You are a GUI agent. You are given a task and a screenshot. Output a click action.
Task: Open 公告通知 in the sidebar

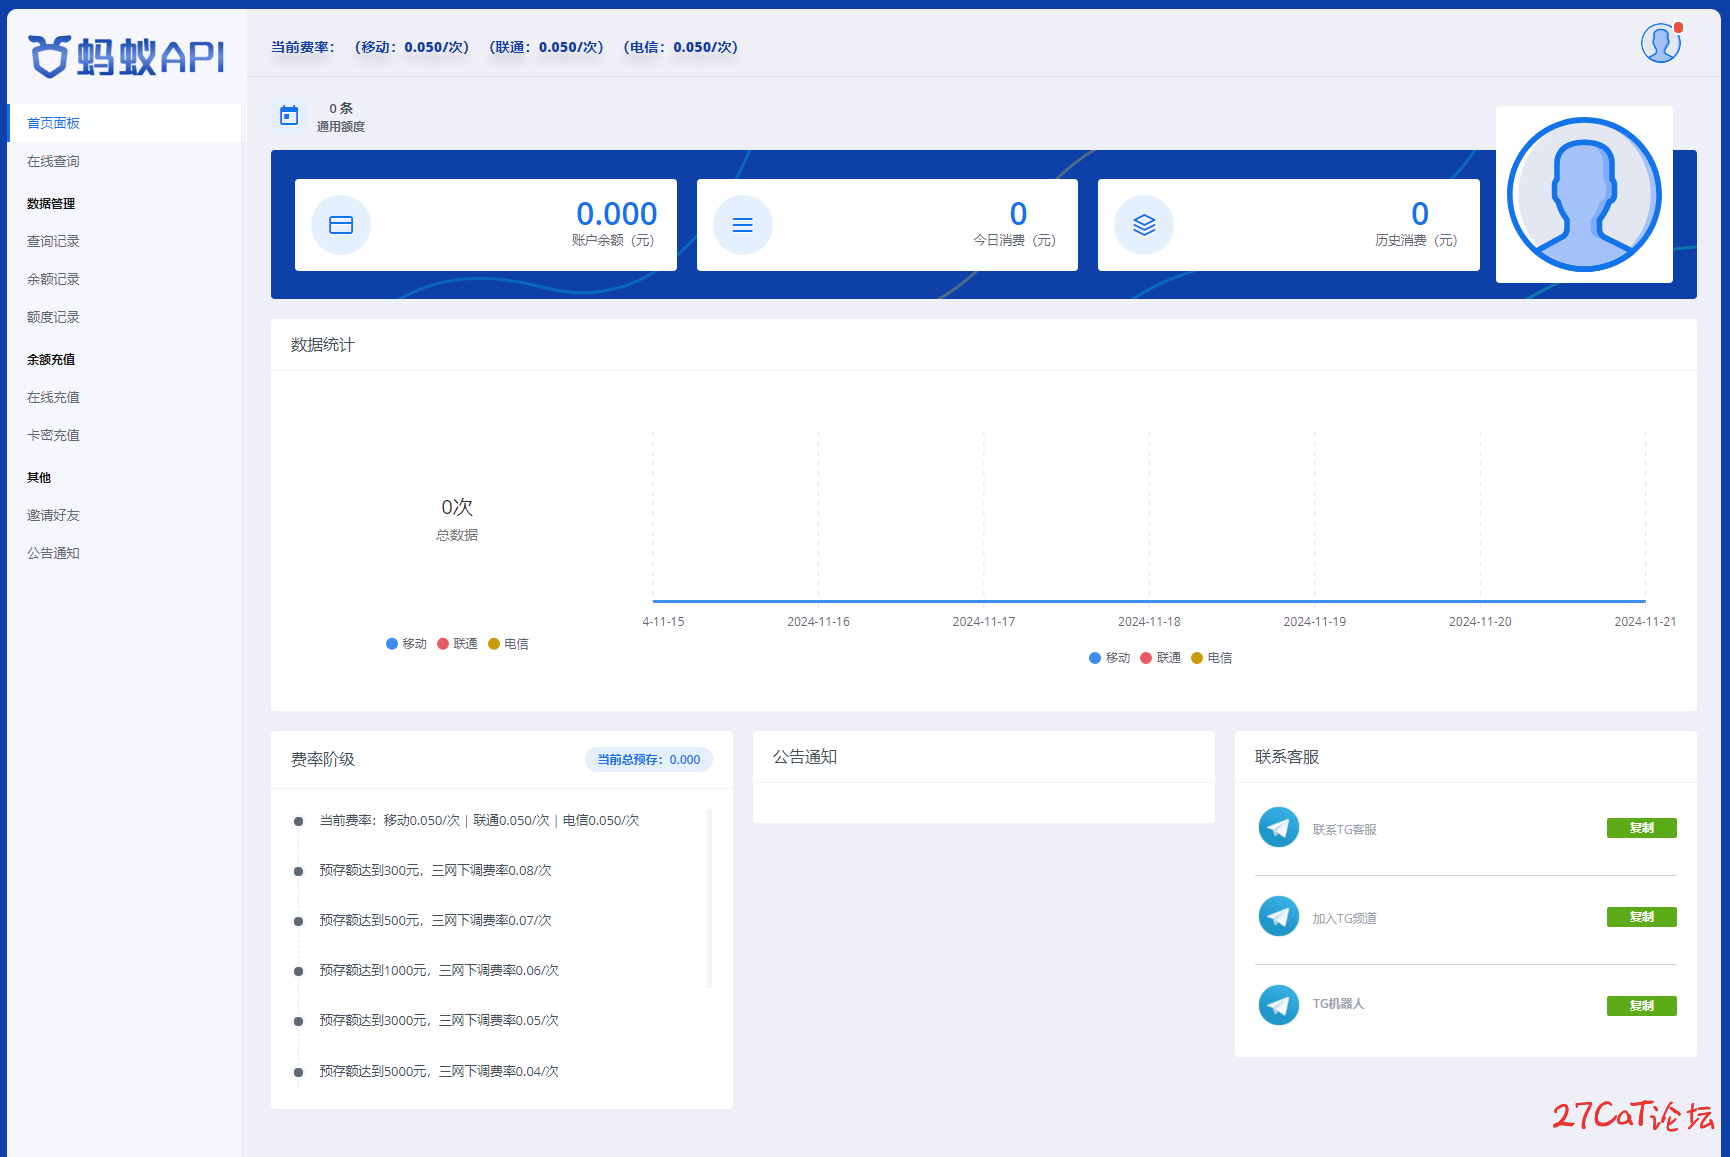click(x=124, y=553)
